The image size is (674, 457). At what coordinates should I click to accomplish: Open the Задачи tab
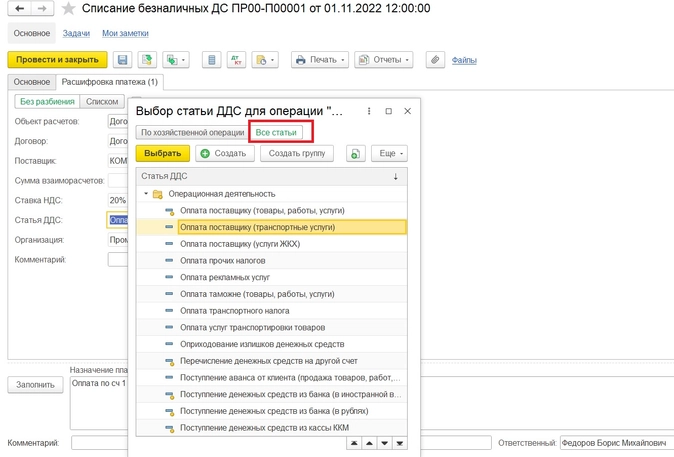pyautogui.click(x=76, y=34)
